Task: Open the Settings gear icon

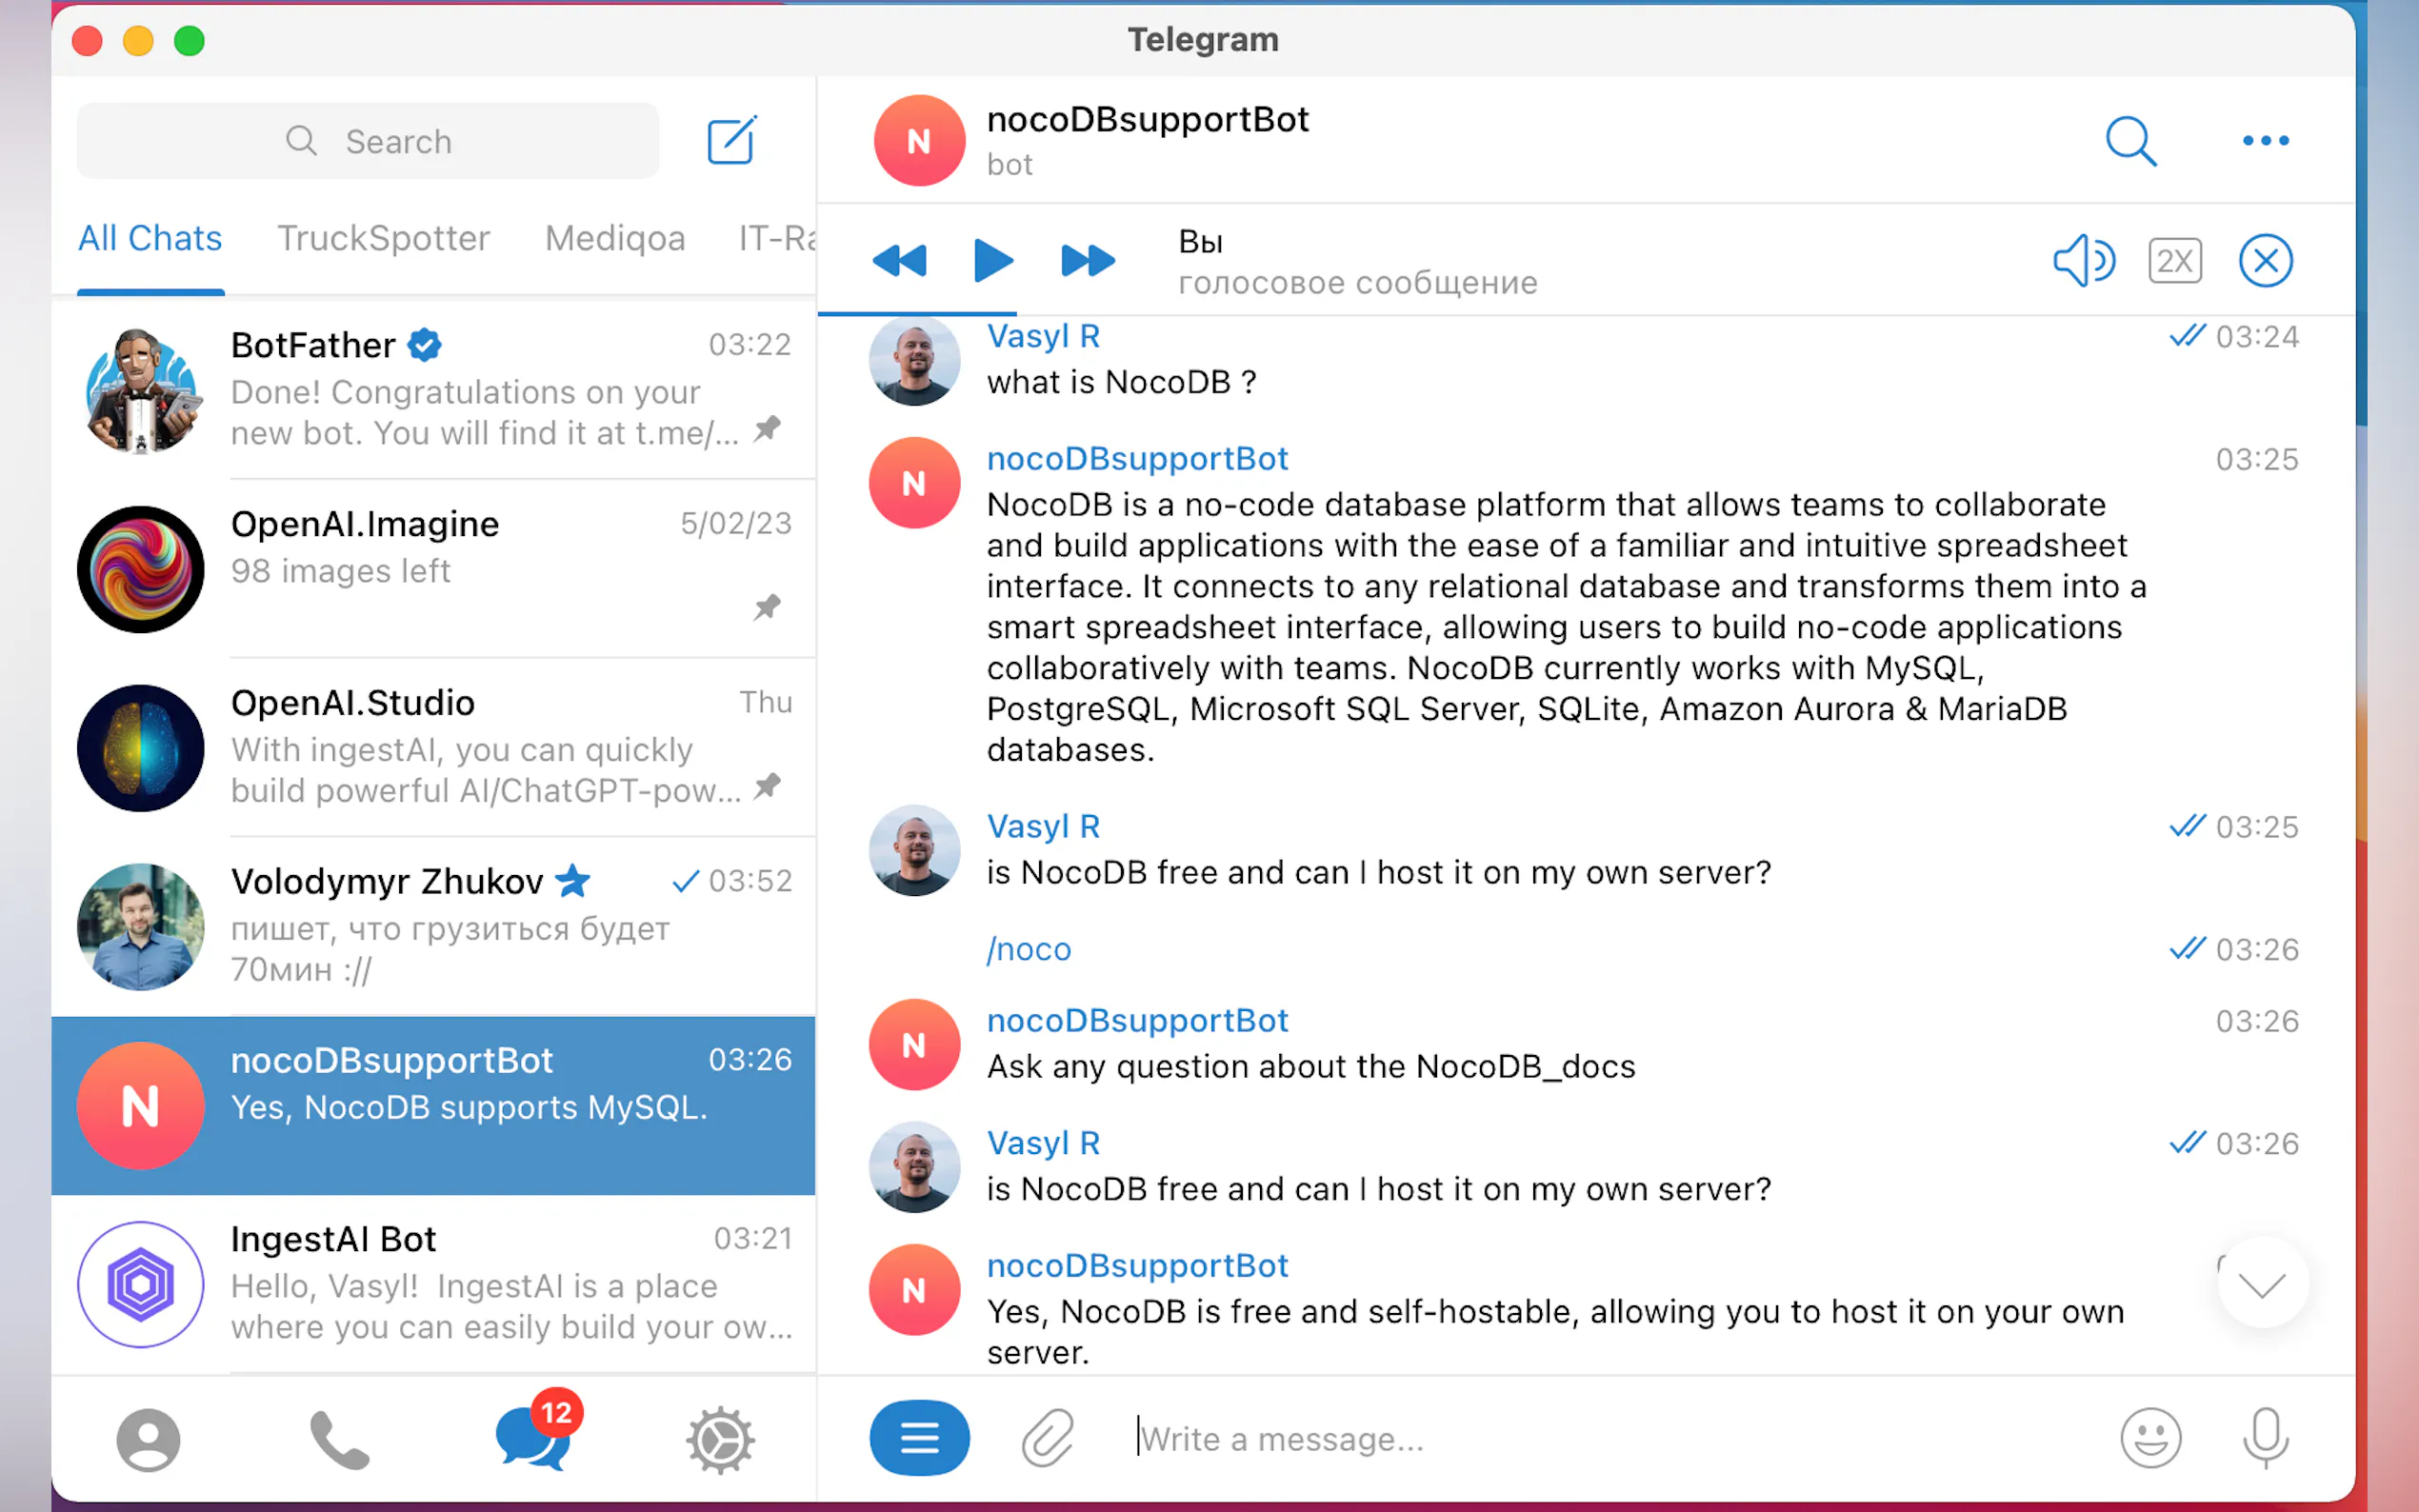Action: coord(720,1440)
